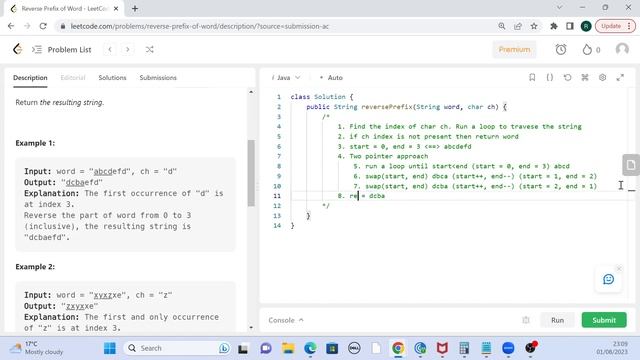Click the LeetCode logo icon

coord(17,49)
